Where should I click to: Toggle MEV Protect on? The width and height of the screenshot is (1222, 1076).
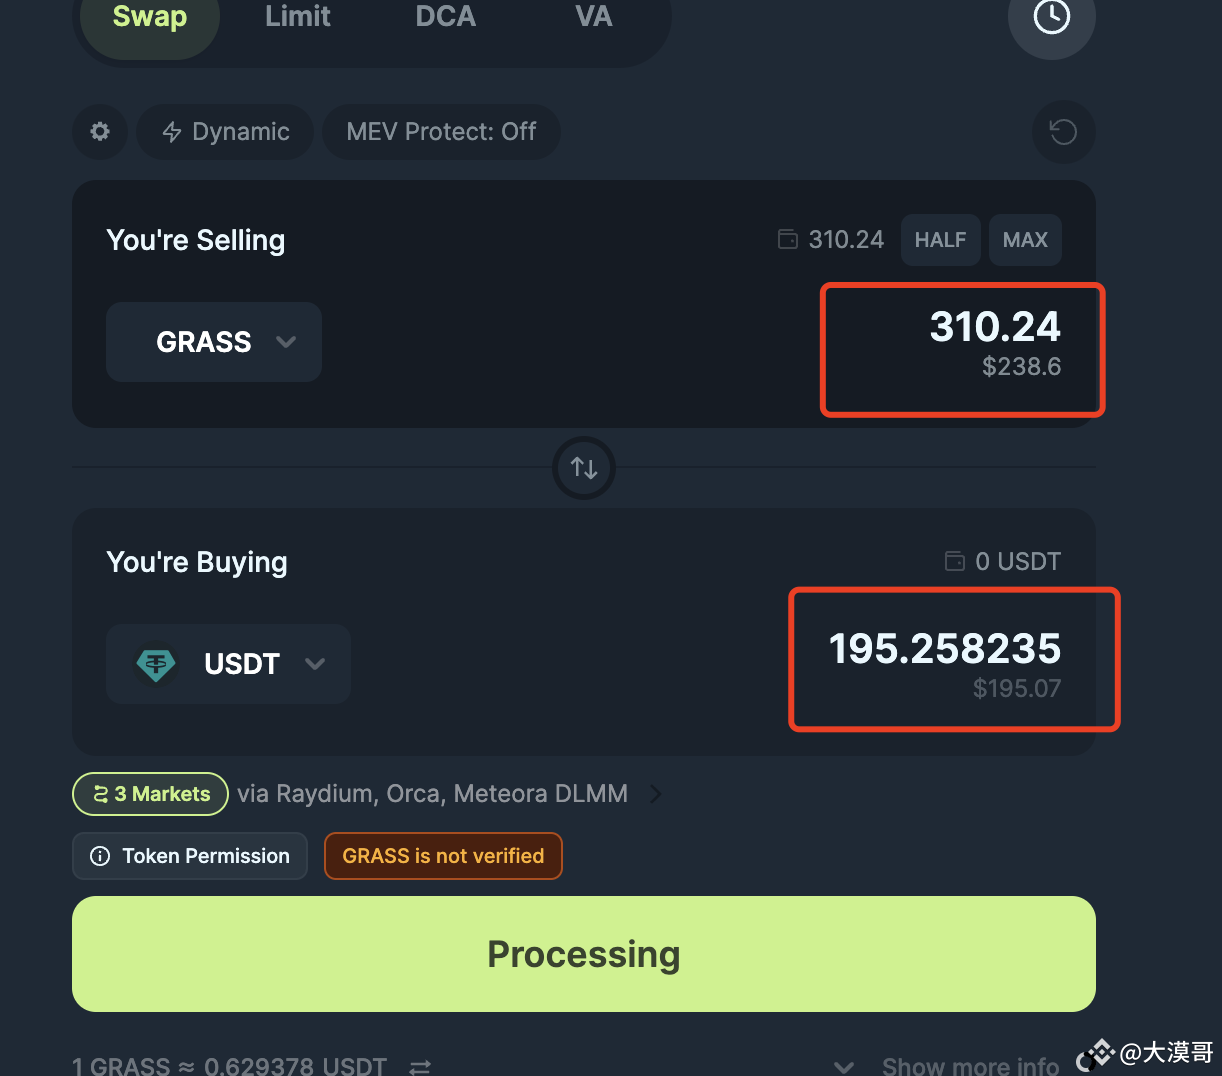tap(441, 131)
